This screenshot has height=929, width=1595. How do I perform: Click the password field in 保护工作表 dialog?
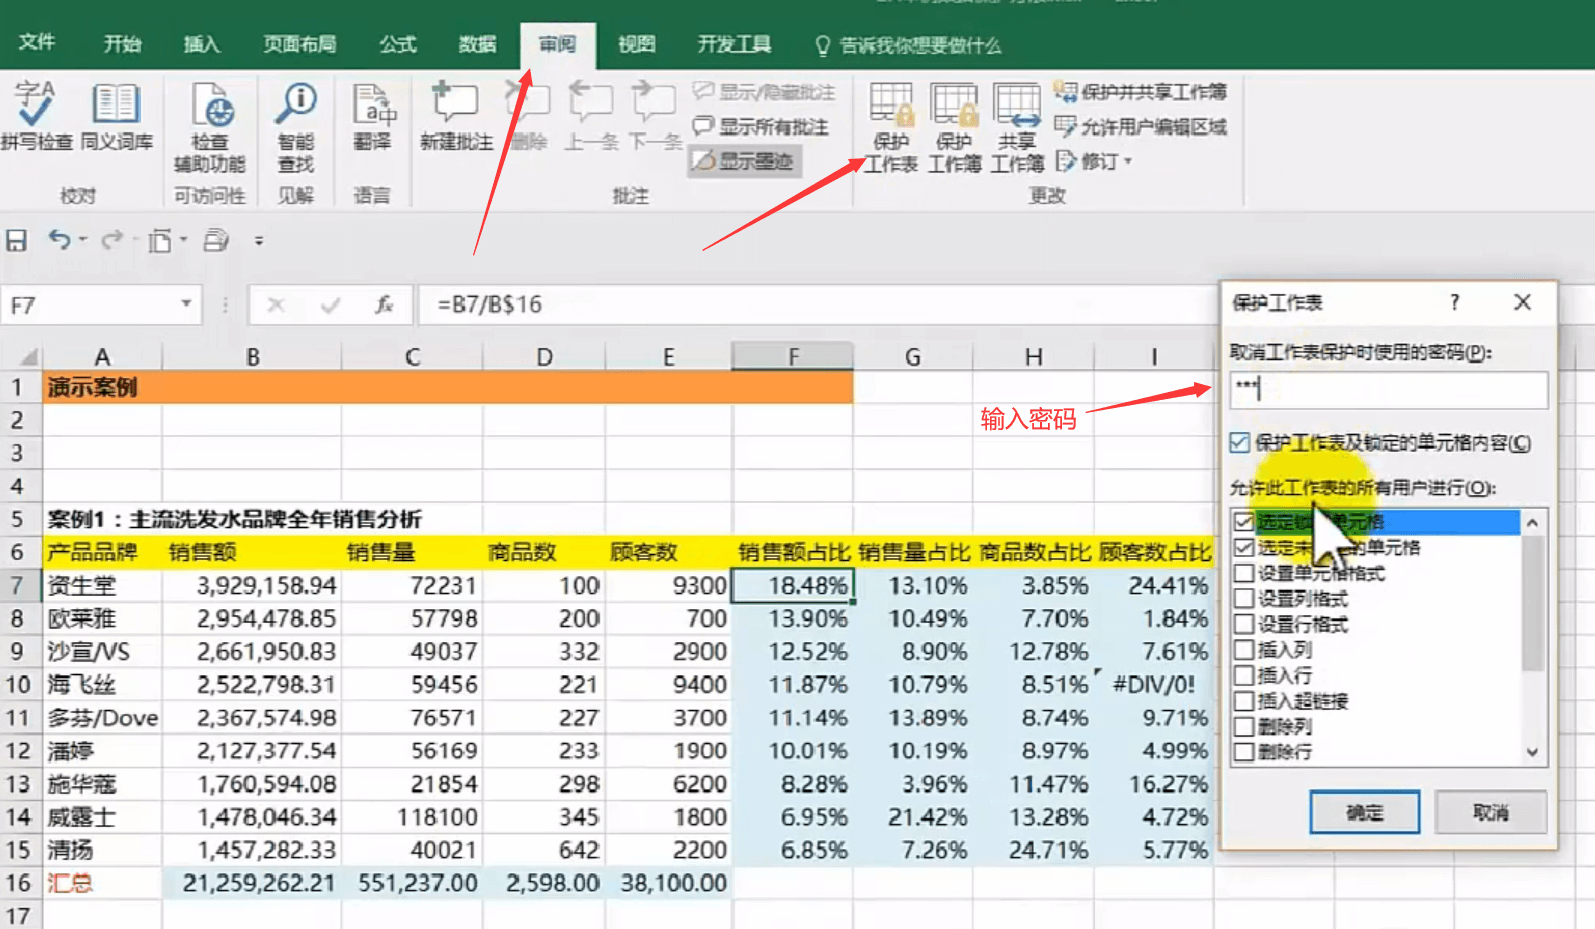click(x=1389, y=389)
